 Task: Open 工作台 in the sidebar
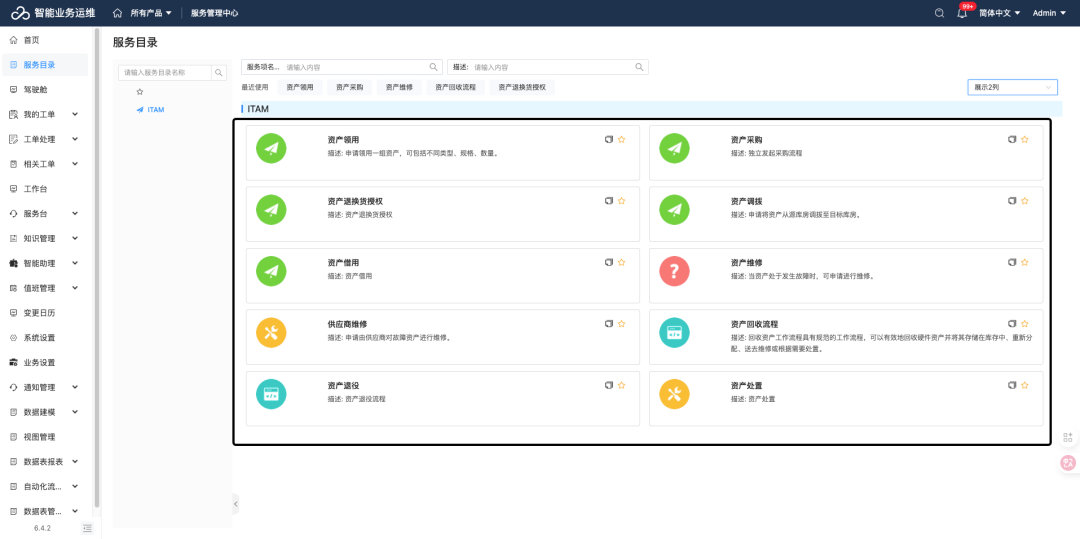(45, 189)
